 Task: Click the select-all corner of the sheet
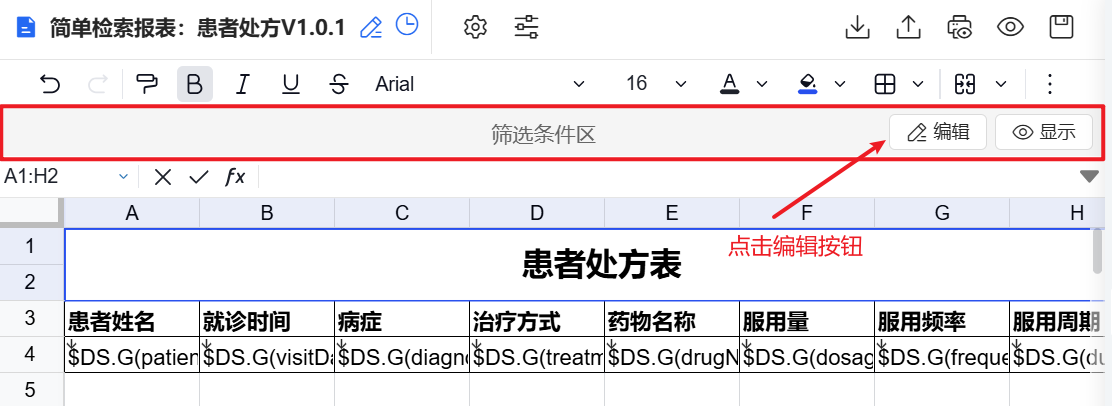point(32,212)
